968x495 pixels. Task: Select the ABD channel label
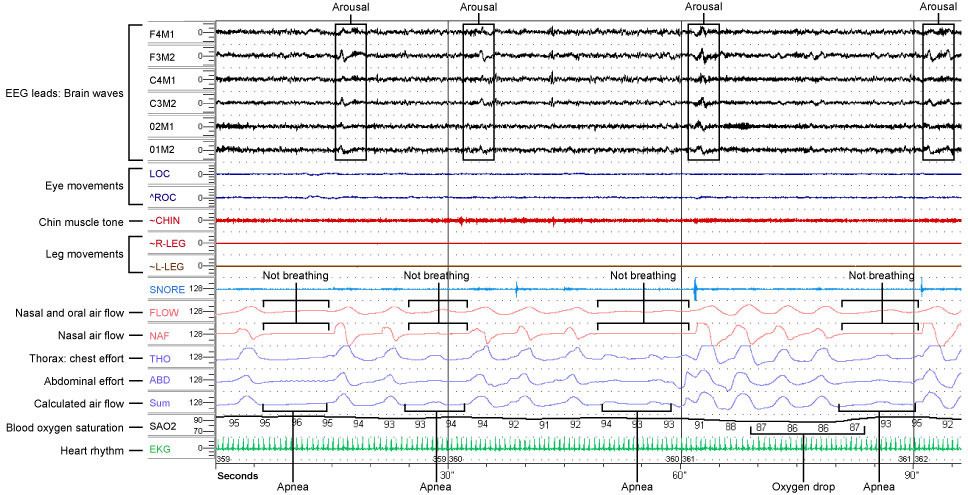tap(158, 381)
